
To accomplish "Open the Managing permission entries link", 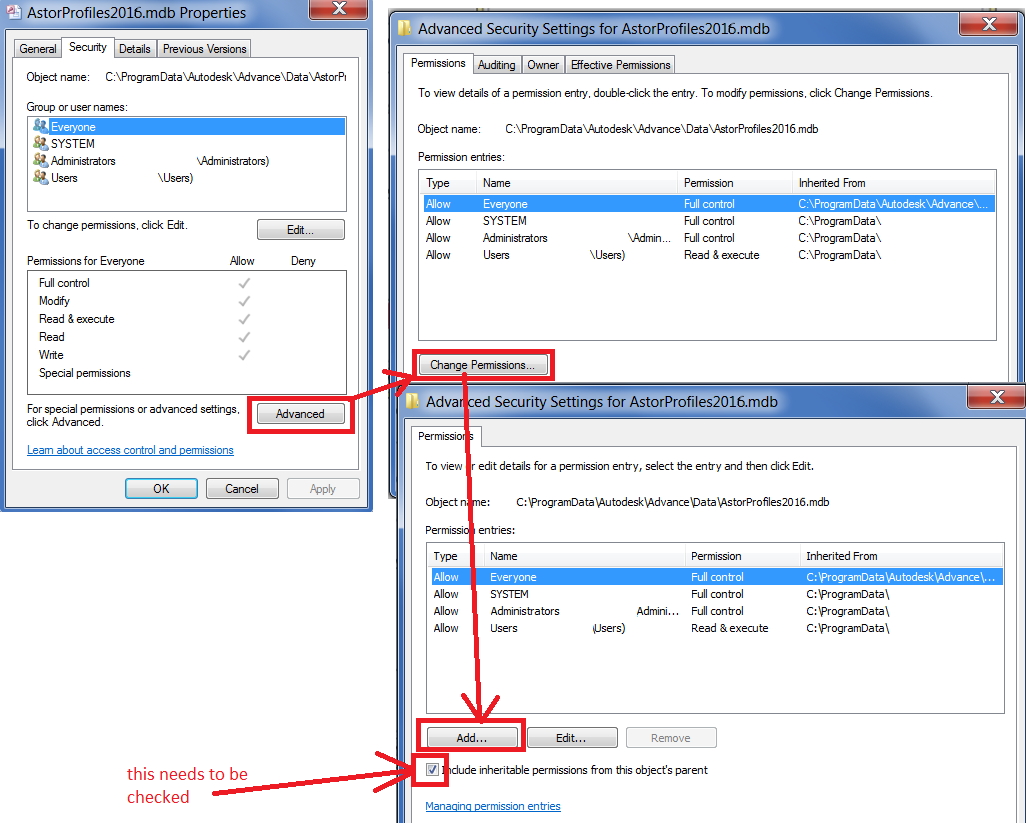I will pyautogui.click(x=493, y=805).
